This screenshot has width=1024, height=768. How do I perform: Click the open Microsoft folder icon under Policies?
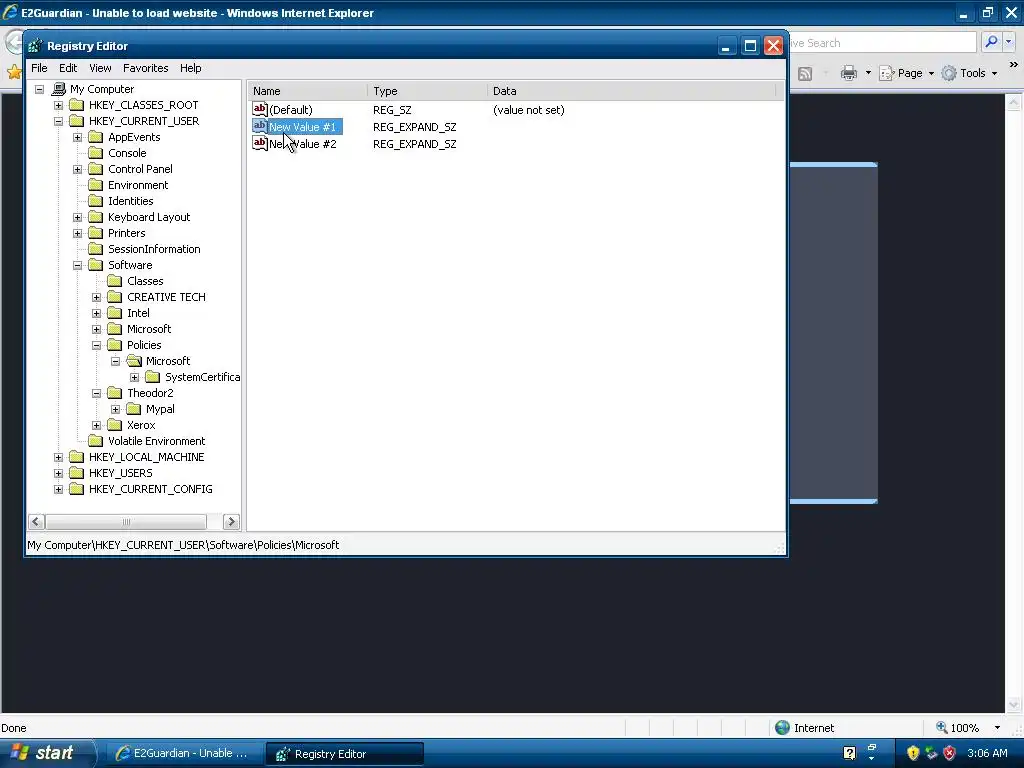[x=134, y=360]
